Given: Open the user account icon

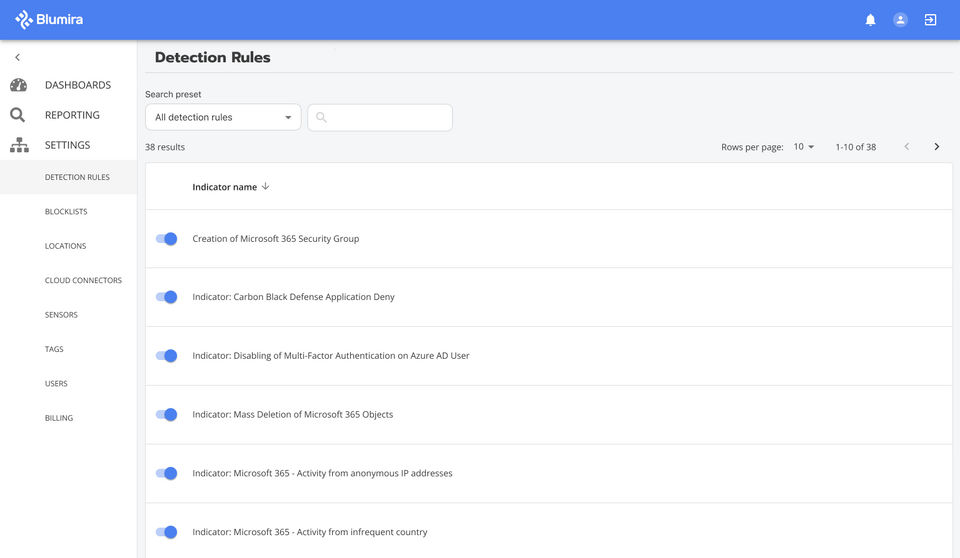Looking at the screenshot, I should tap(900, 20).
